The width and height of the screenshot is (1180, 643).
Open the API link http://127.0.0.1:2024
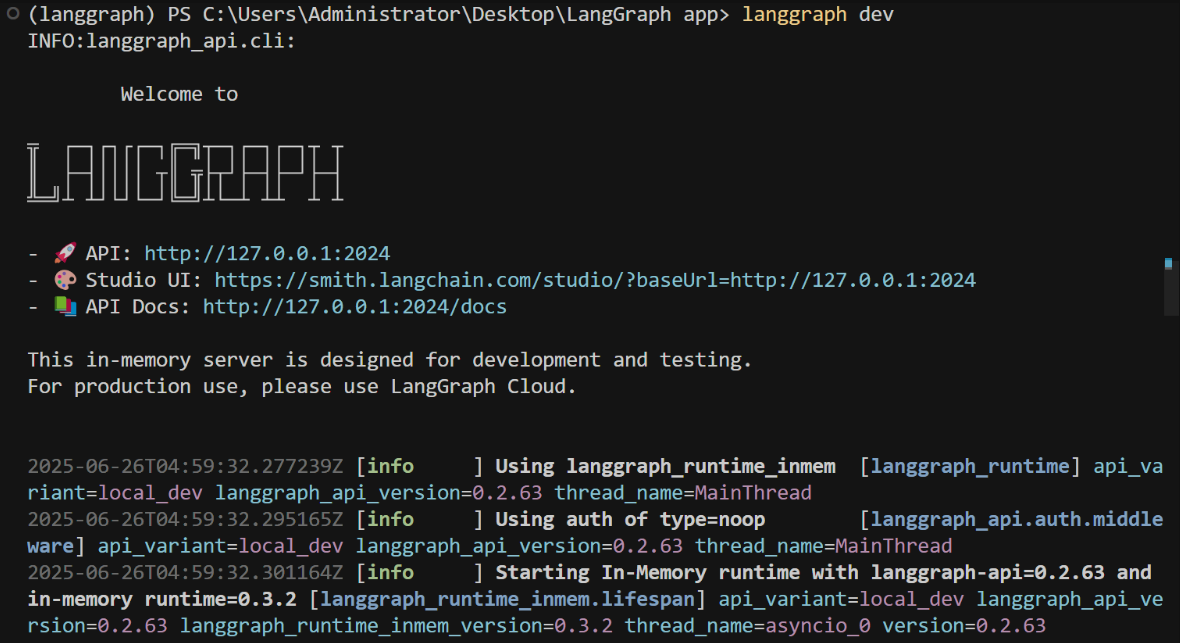(x=267, y=253)
